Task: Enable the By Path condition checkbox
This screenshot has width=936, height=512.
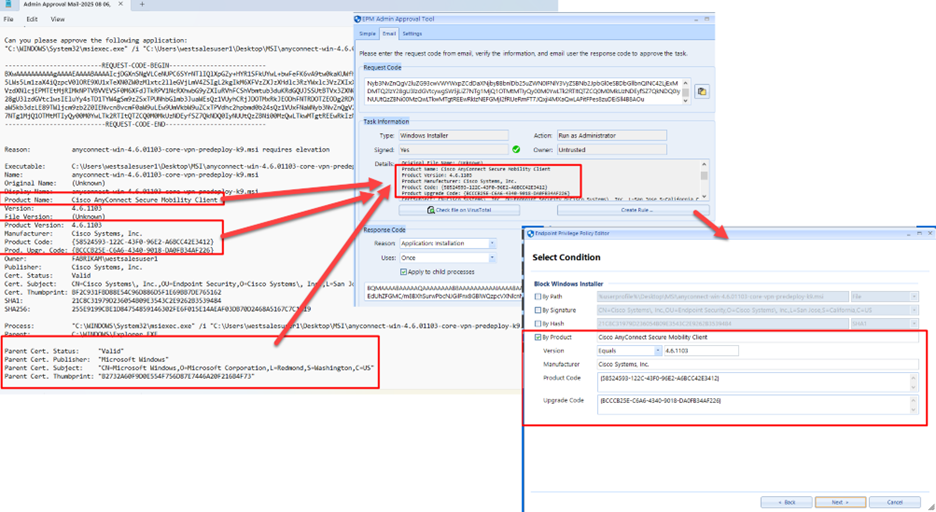Action: [538, 297]
